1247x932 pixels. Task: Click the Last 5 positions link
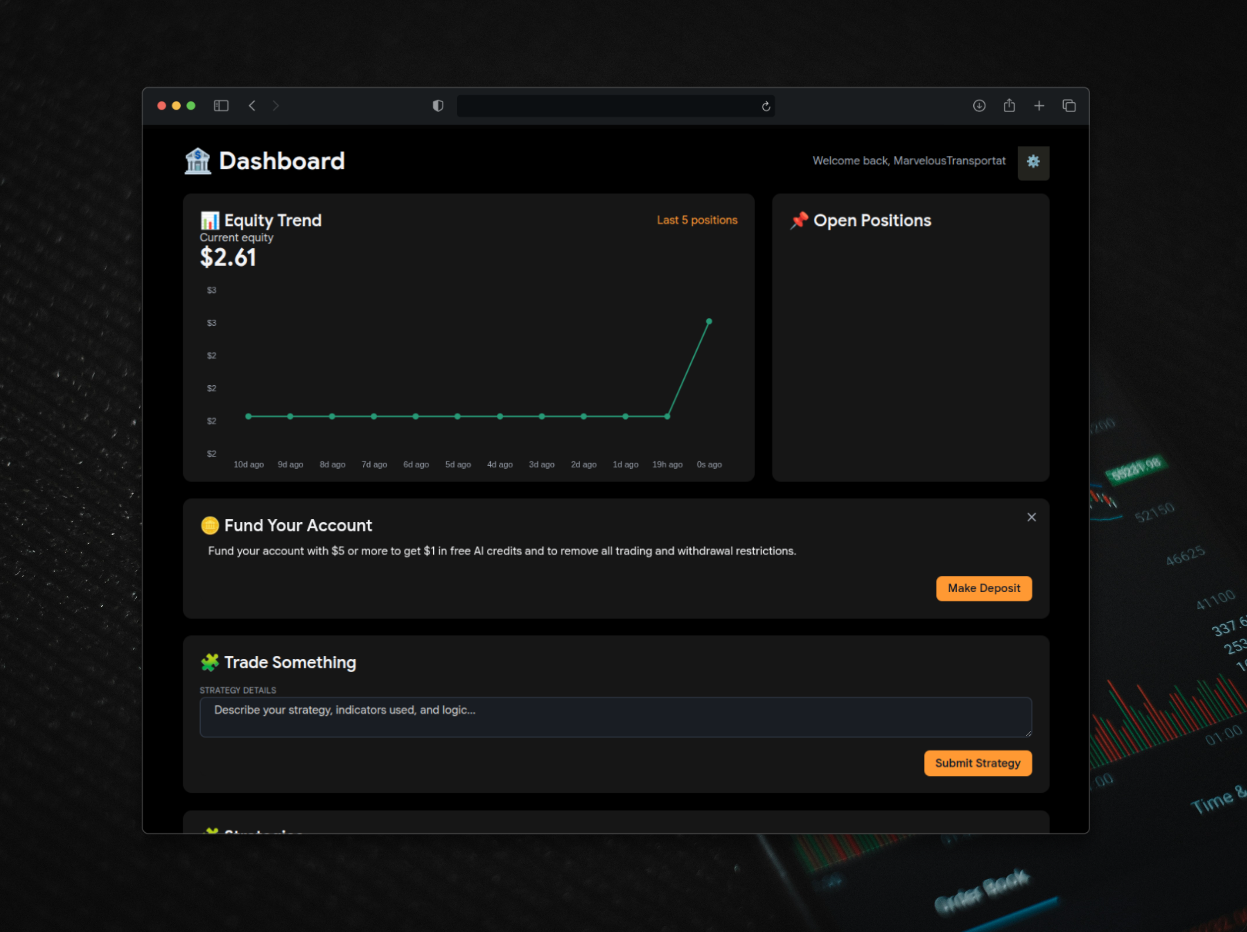pos(697,220)
